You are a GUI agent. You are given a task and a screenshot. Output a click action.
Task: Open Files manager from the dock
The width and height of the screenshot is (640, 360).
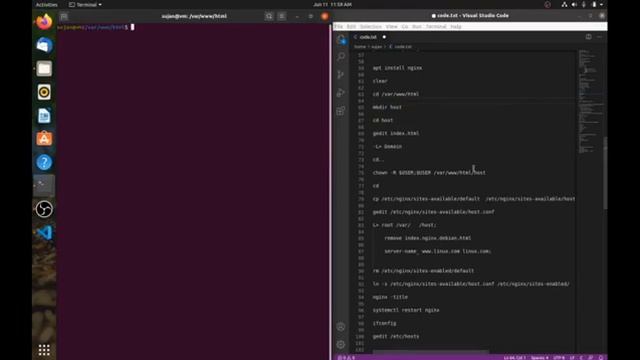click(x=44, y=69)
